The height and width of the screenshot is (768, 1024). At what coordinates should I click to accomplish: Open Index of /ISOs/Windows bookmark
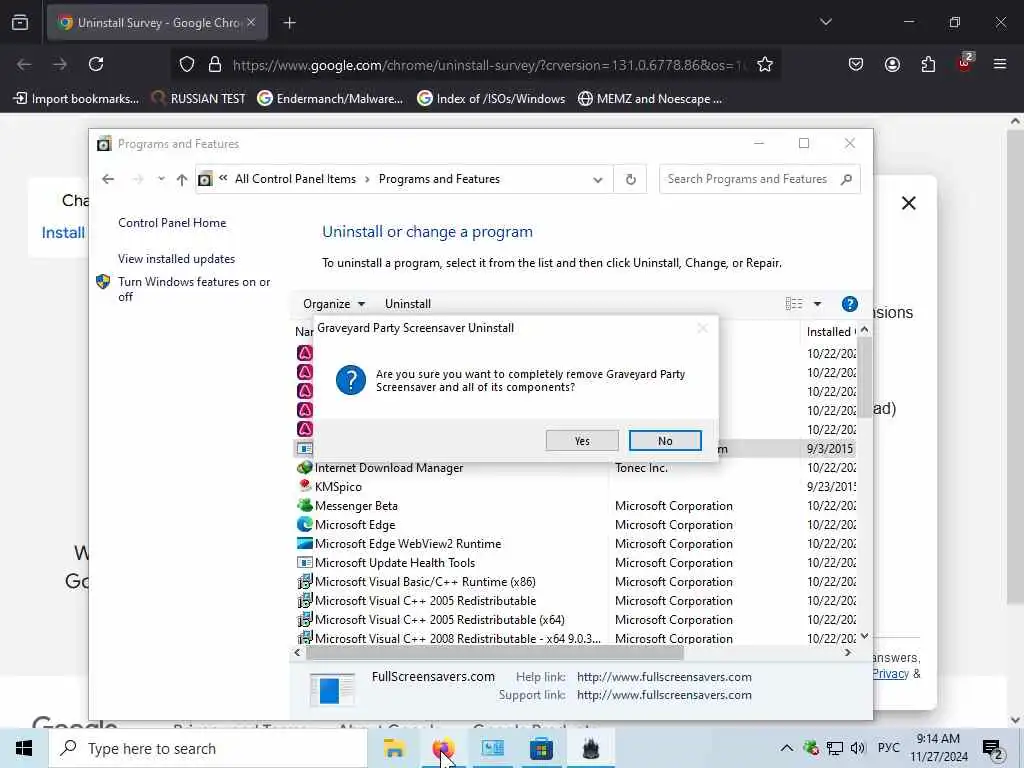[491, 99]
